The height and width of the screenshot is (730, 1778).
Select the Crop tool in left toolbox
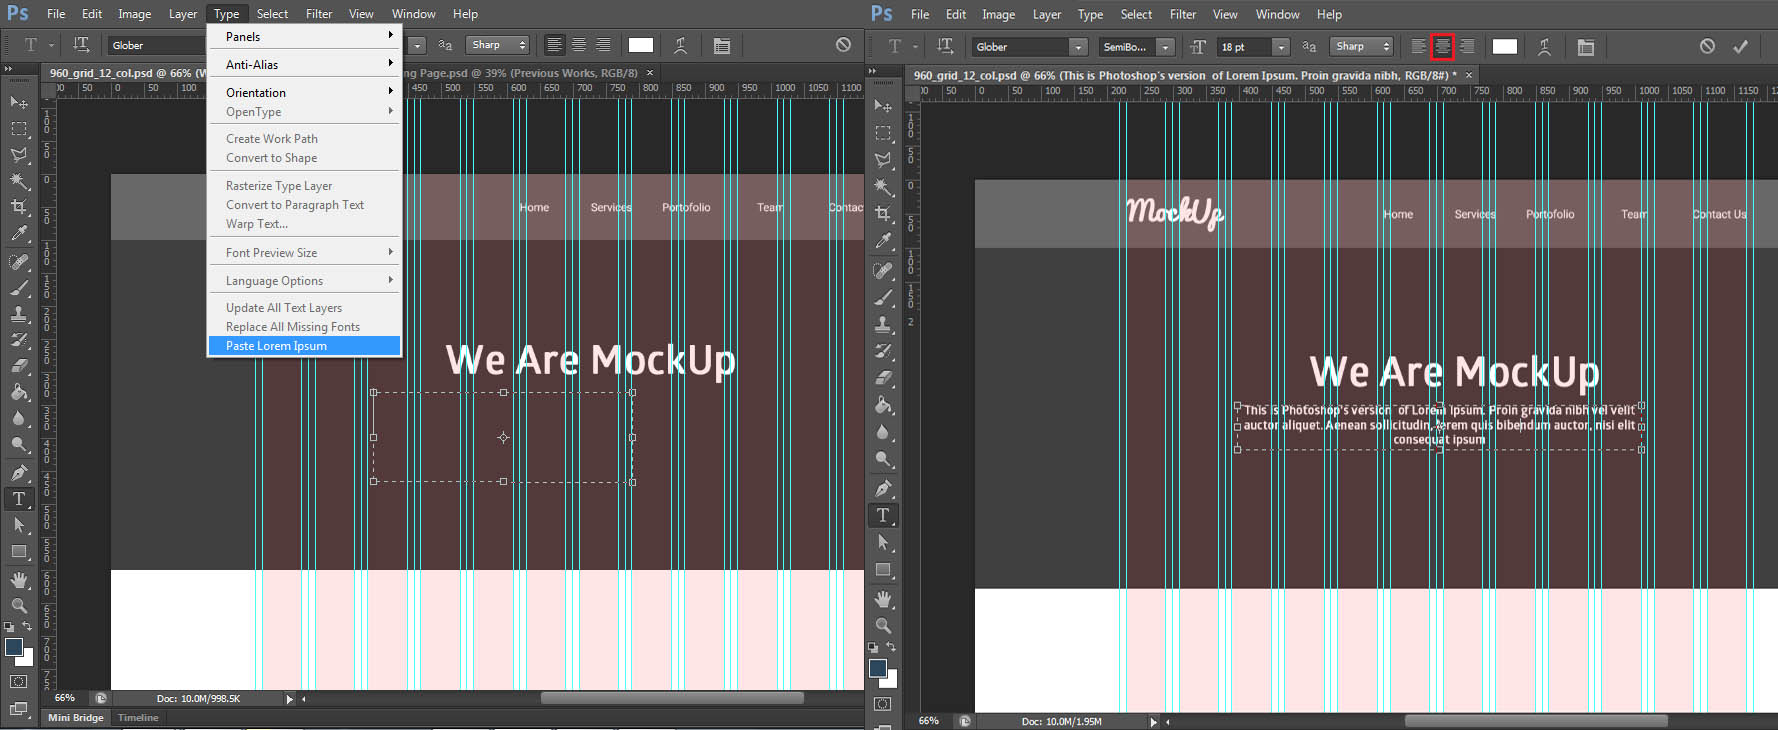pyautogui.click(x=19, y=207)
